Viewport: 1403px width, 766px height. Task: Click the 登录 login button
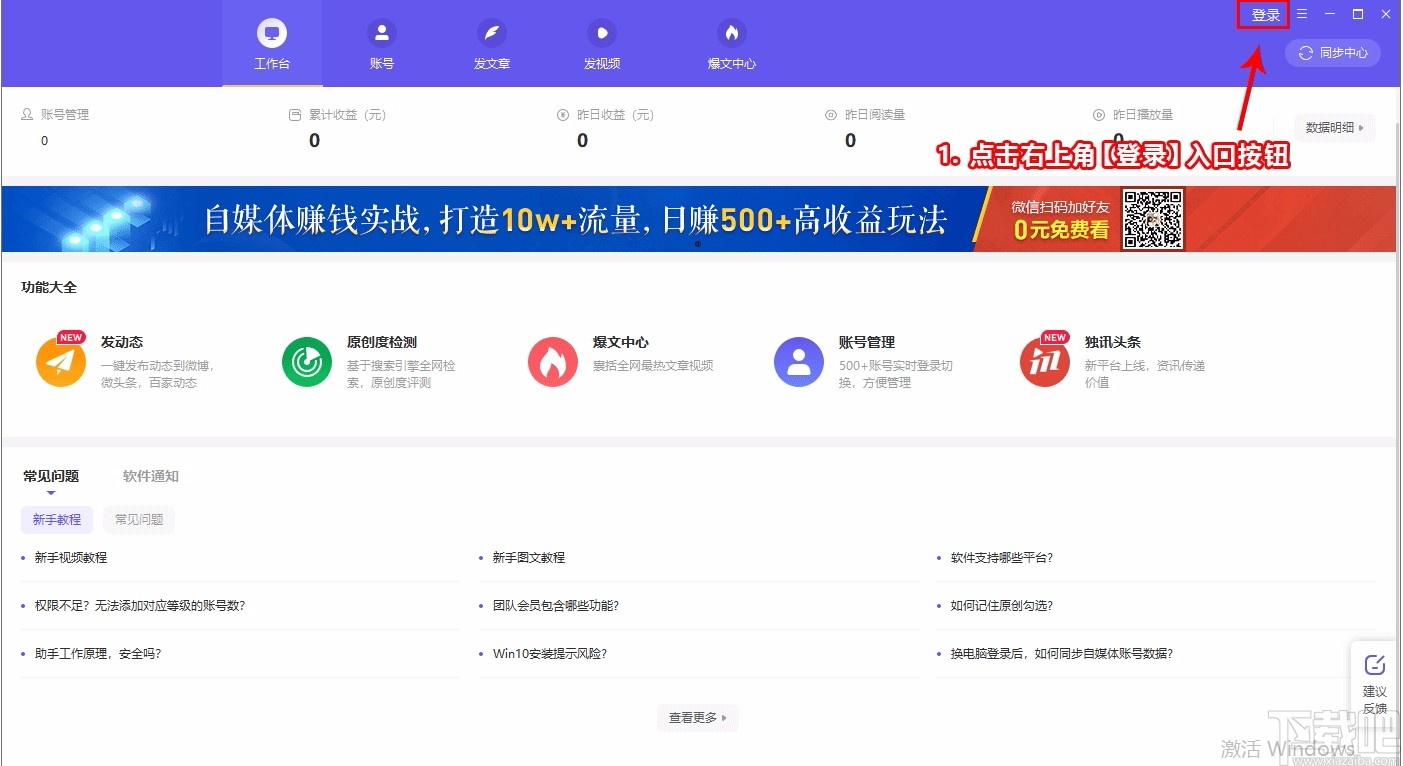[1263, 14]
